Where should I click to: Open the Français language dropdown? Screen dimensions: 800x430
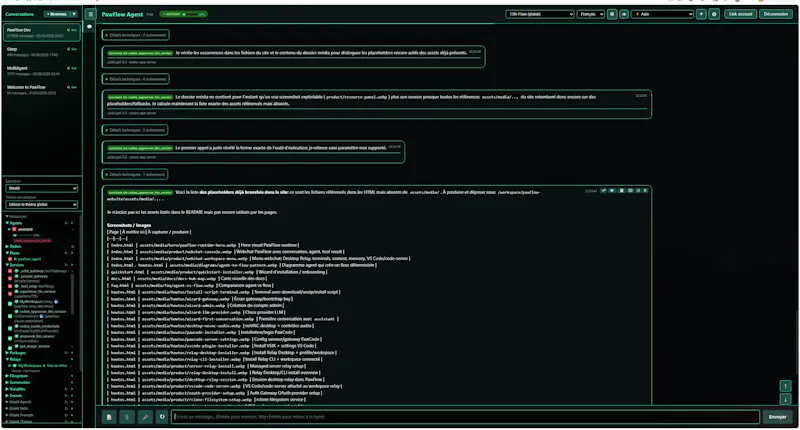591,14
